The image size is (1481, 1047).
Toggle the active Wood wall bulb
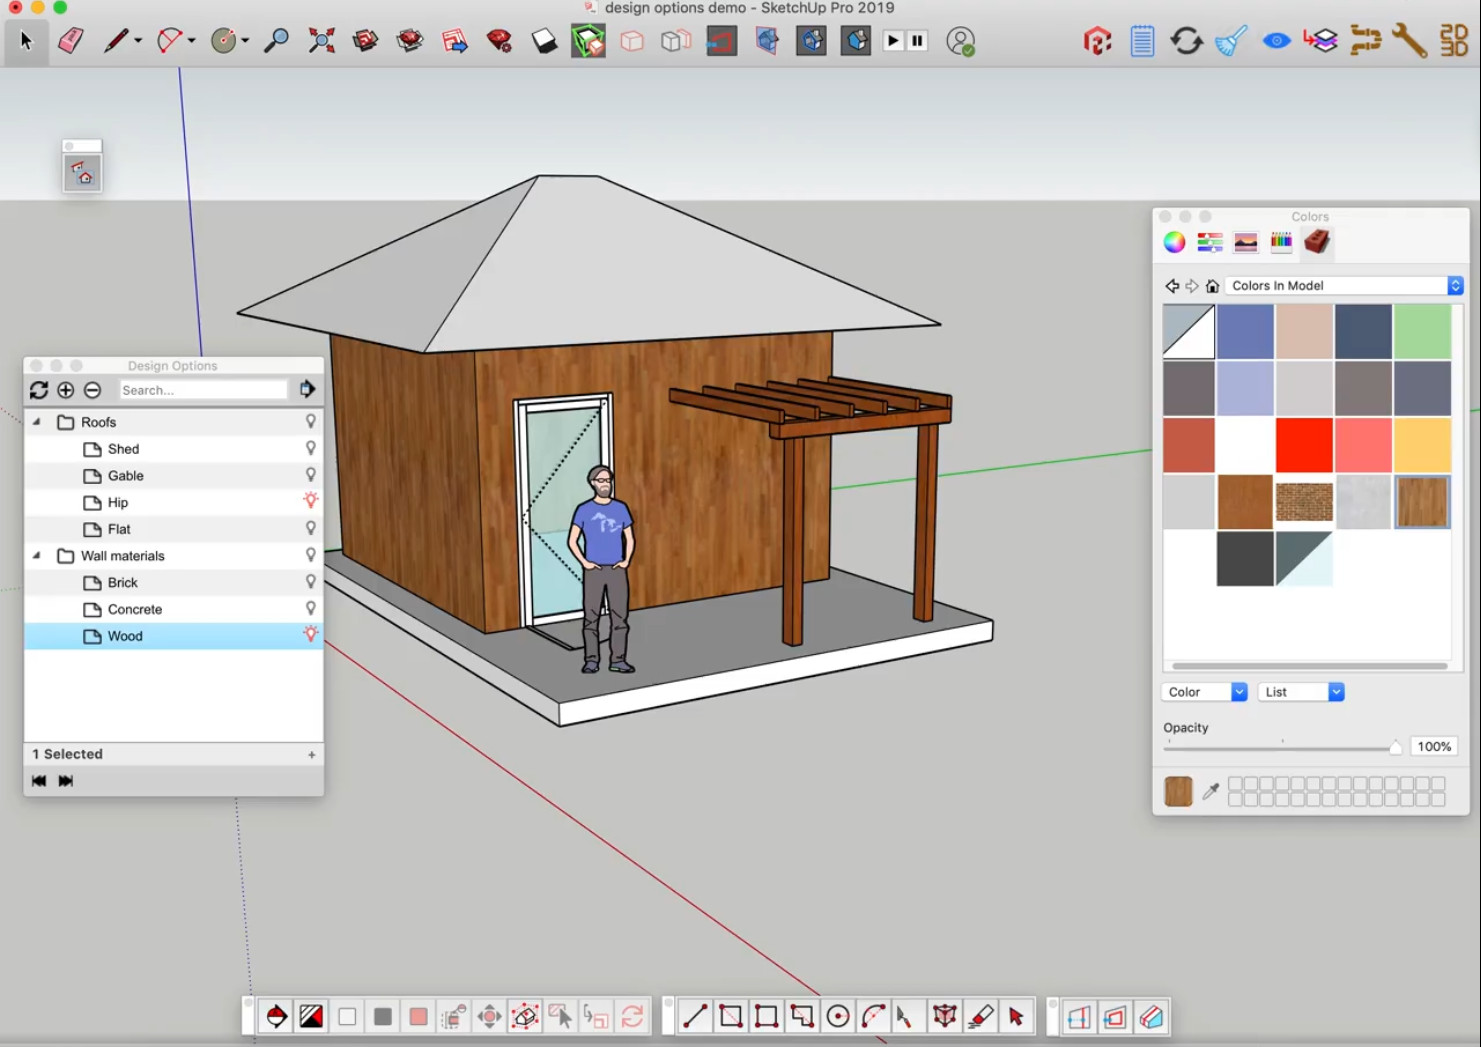[x=311, y=634]
